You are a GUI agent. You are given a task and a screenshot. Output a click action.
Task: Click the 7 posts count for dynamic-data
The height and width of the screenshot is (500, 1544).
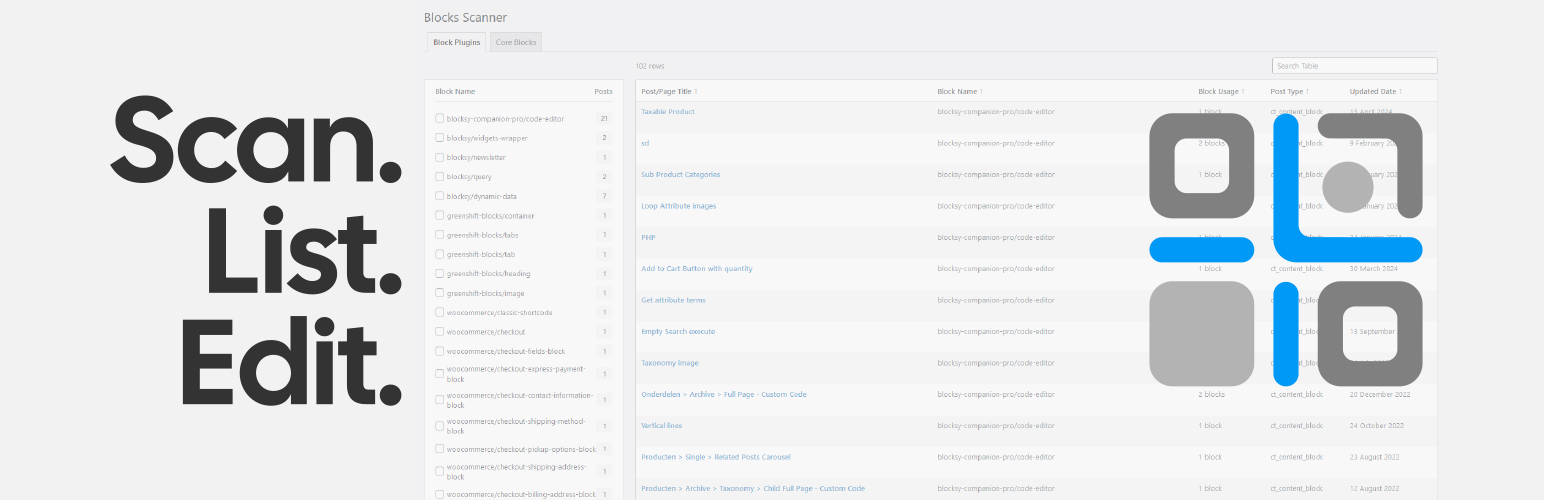(604, 196)
